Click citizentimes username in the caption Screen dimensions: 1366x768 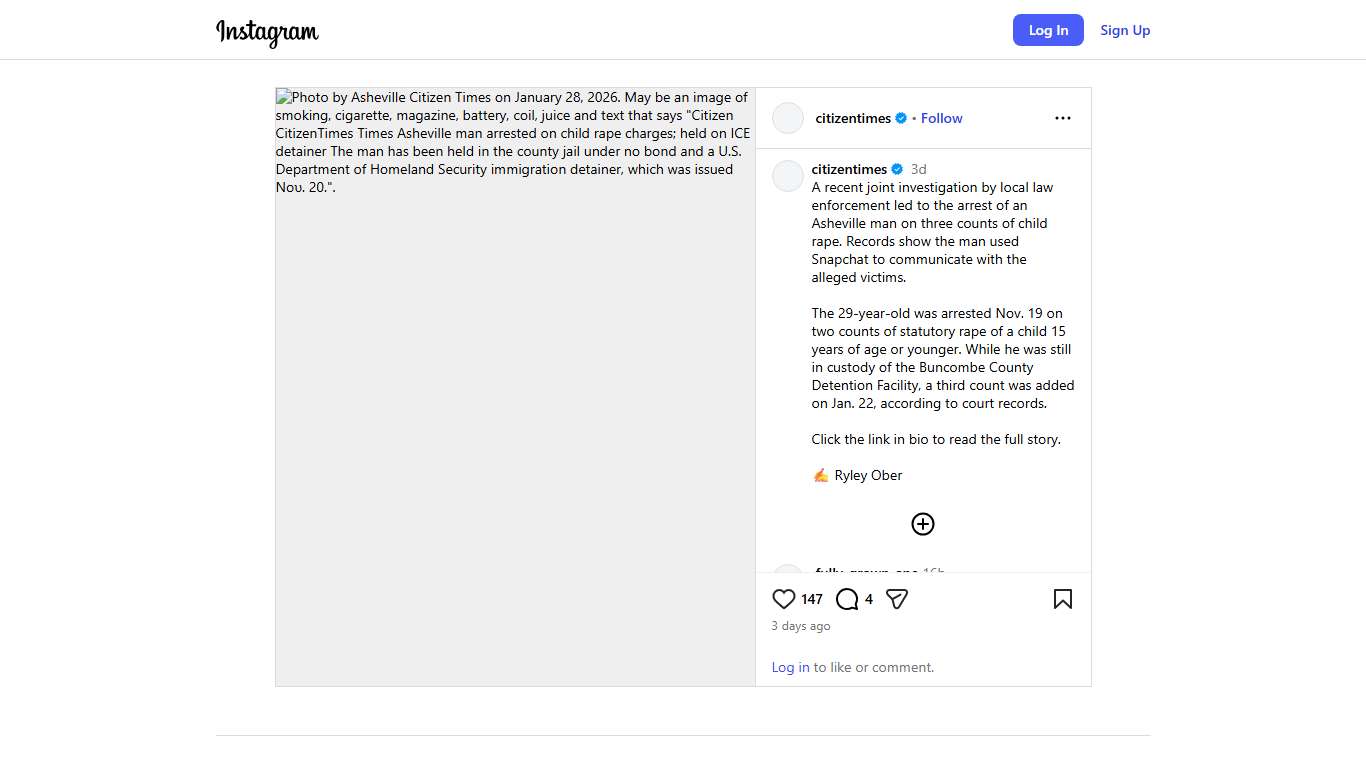point(849,169)
